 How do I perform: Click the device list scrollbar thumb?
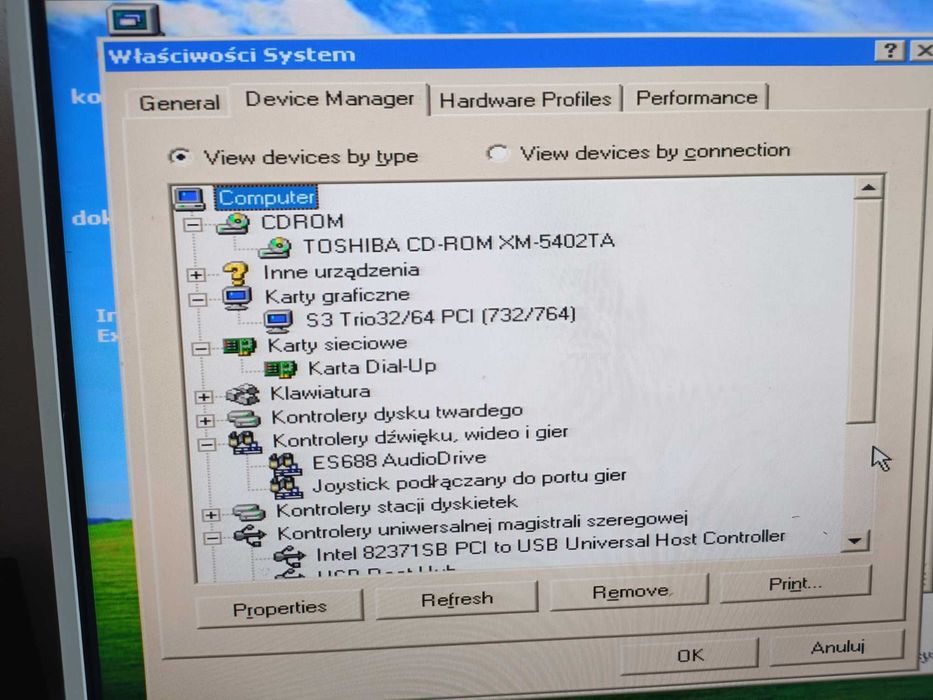tap(865, 311)
